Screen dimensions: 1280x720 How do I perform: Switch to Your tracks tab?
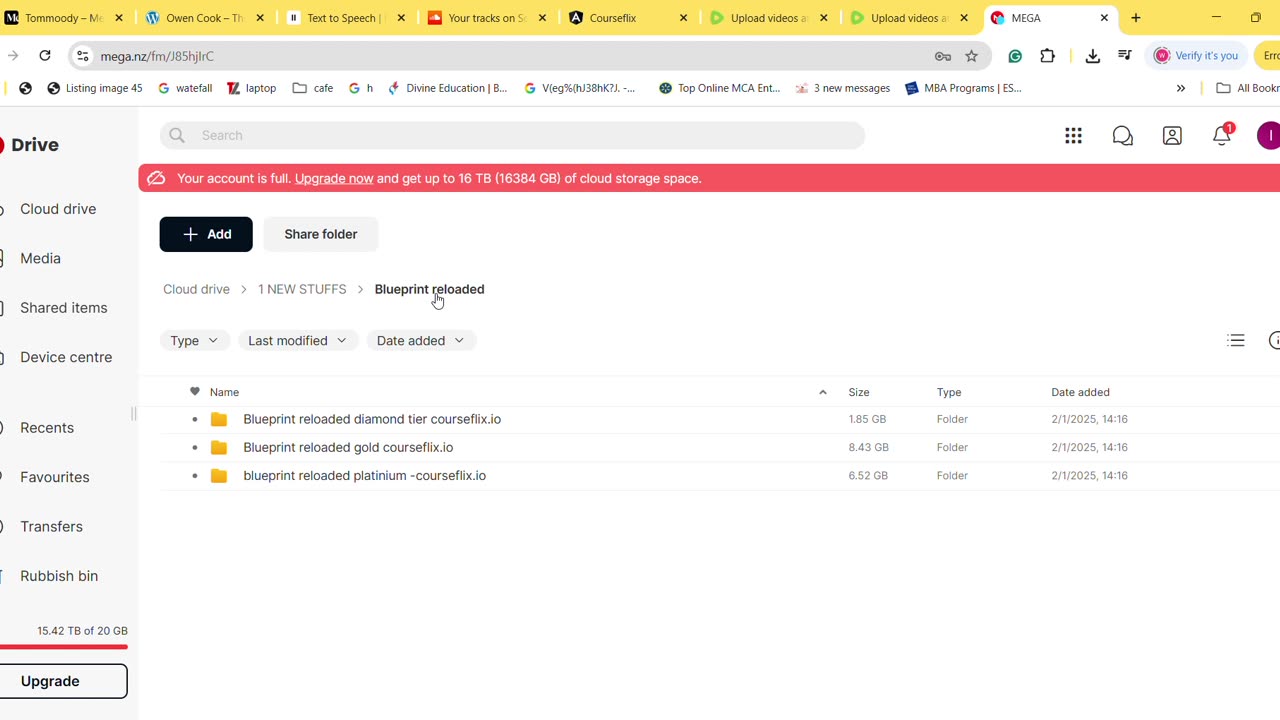[486, 18]
